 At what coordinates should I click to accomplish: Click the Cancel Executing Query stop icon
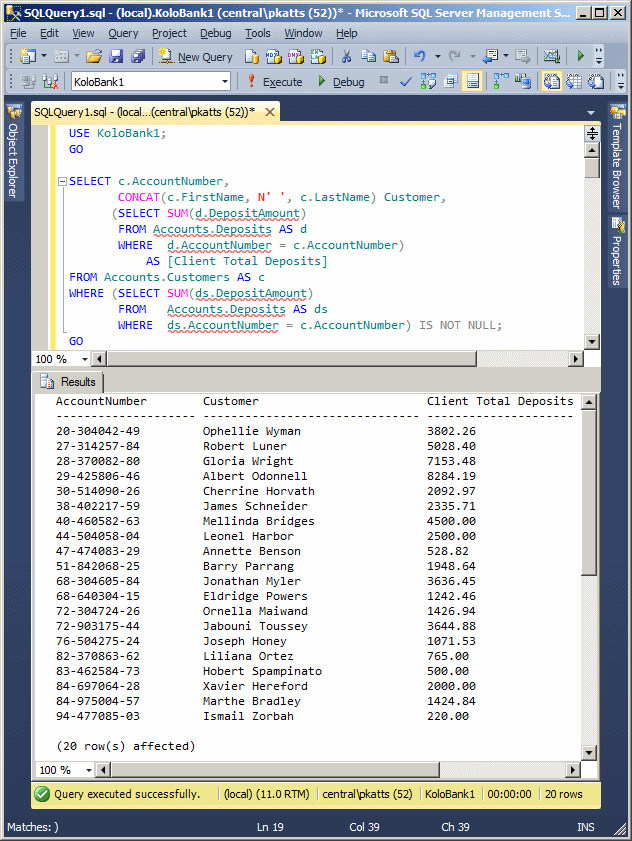coord(384,80)
